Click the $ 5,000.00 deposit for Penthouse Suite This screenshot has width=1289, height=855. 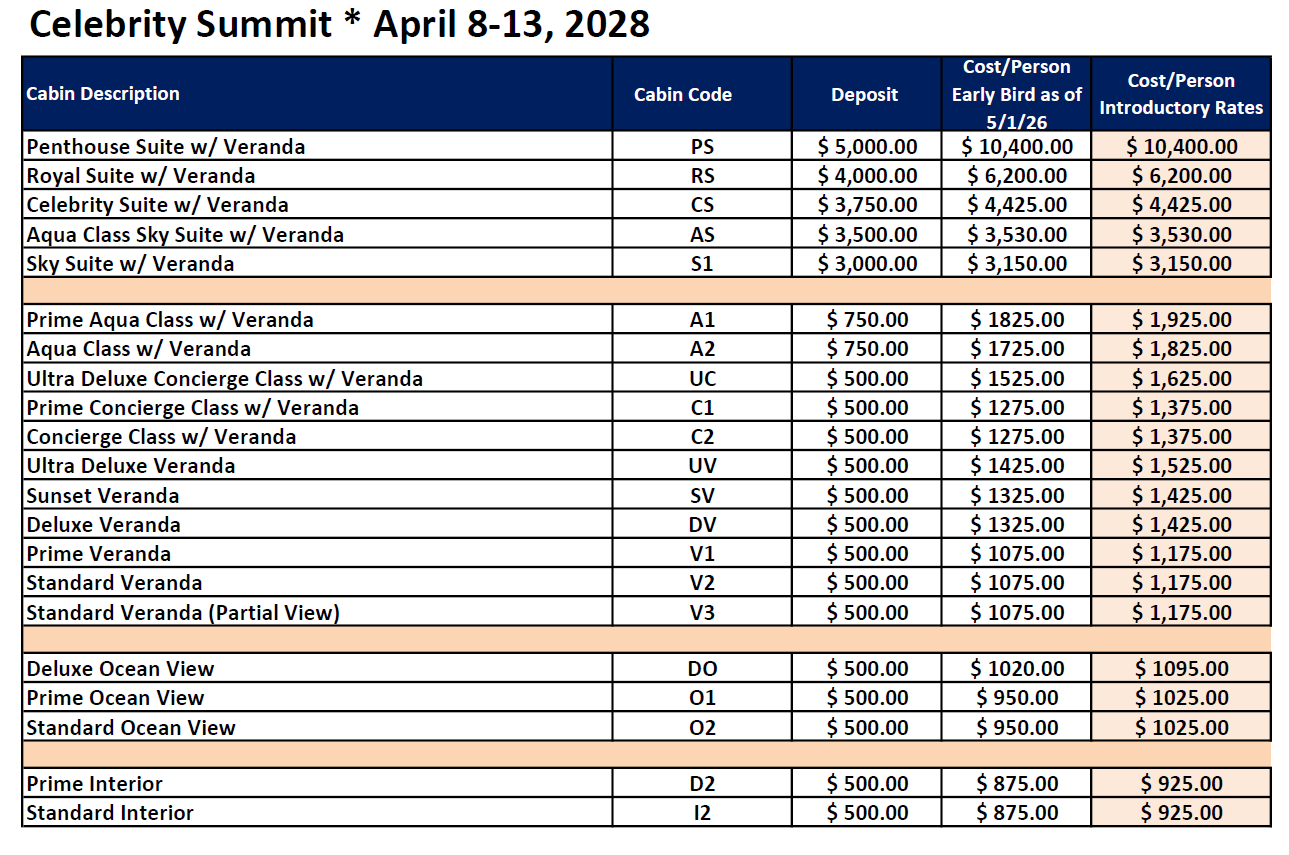867,147
